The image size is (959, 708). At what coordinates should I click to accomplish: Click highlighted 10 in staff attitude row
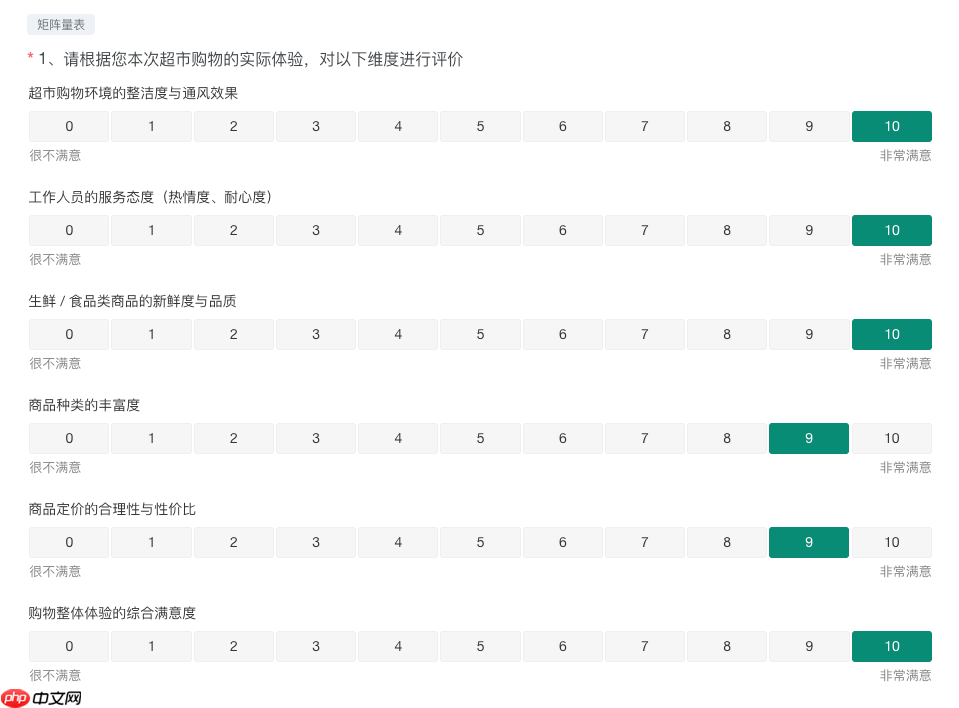891,230
